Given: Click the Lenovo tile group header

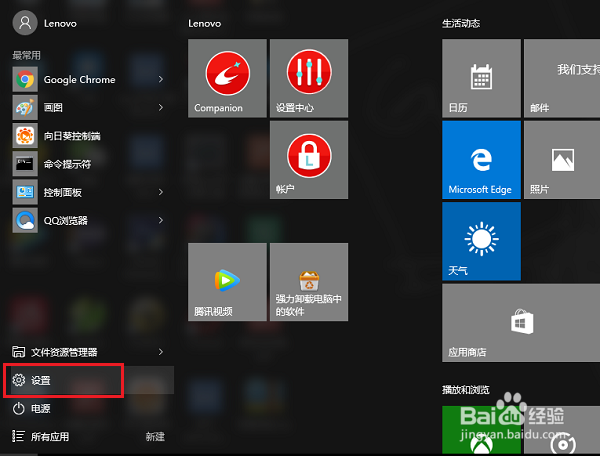Looking at the screenshot, I should 204,24.
